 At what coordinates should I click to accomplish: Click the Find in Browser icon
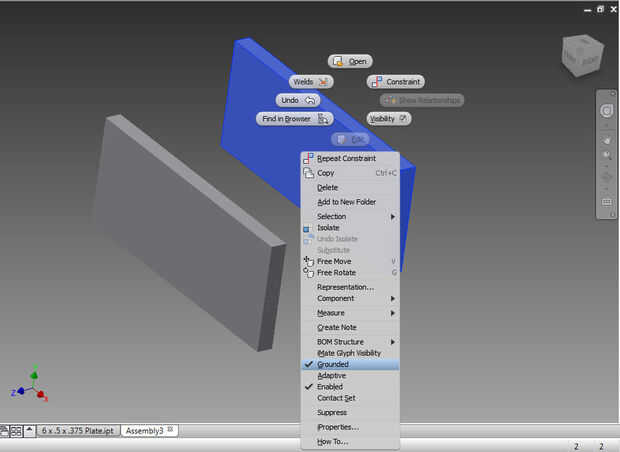coord(323,119)
